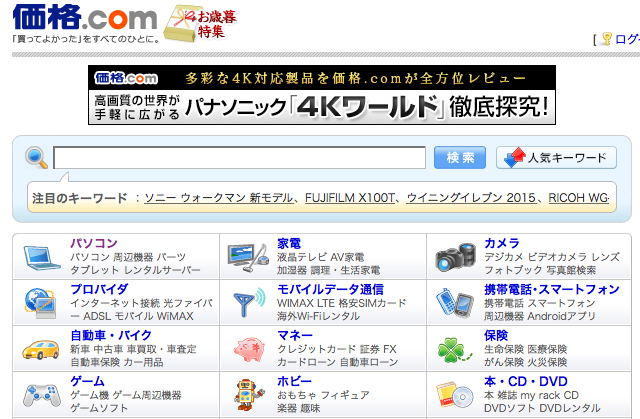This screenshot has width=640, height=419.
Task: Go to the 本・CD・DVD category
Action: (x=526, y=380)
